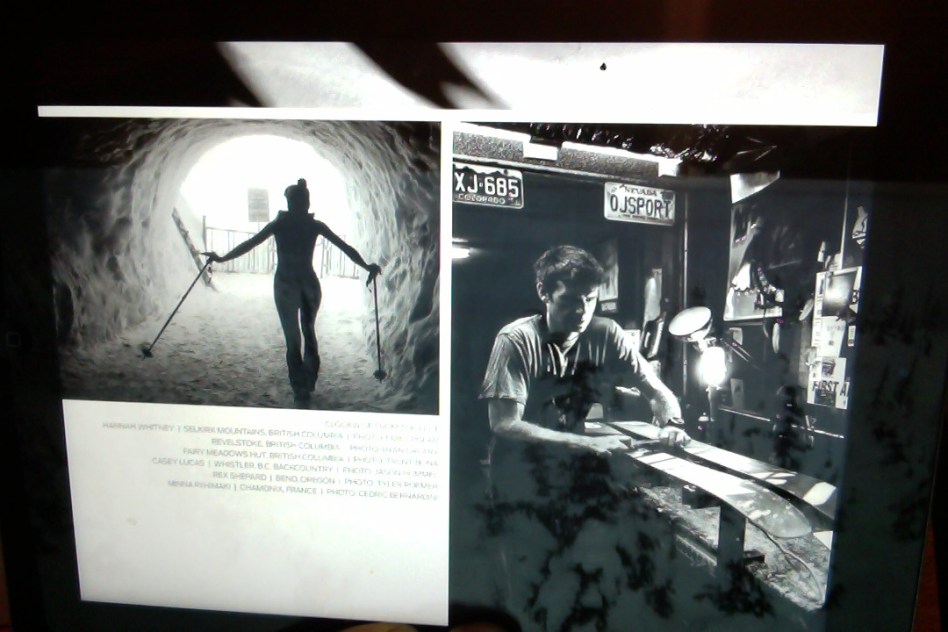948x632 pixels.
Task: Tap the man waxing the ski
Action: coord(560,370)
